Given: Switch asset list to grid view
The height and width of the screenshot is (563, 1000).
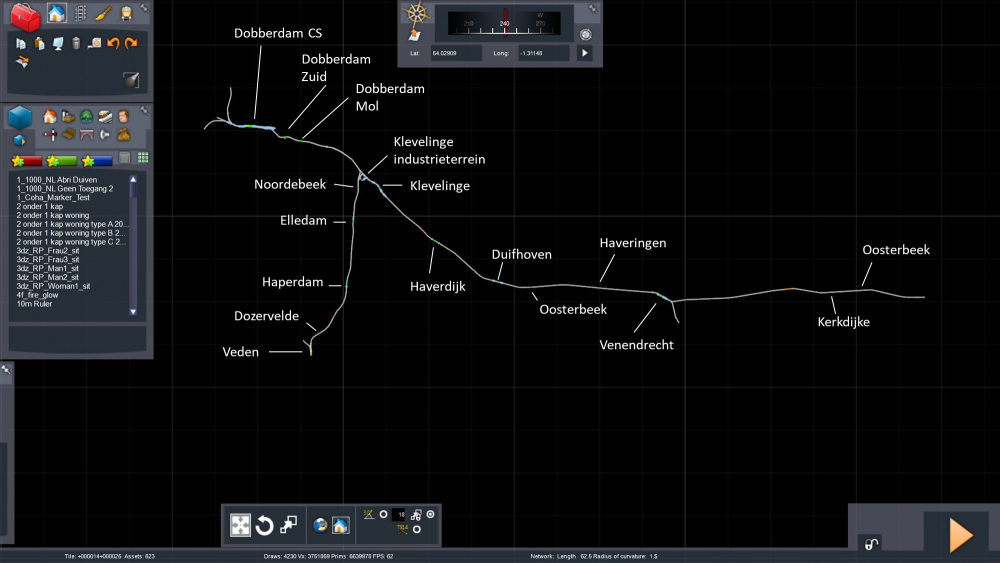Looking at the screenshot, I should pyautogui.click(x=143, y=158).
